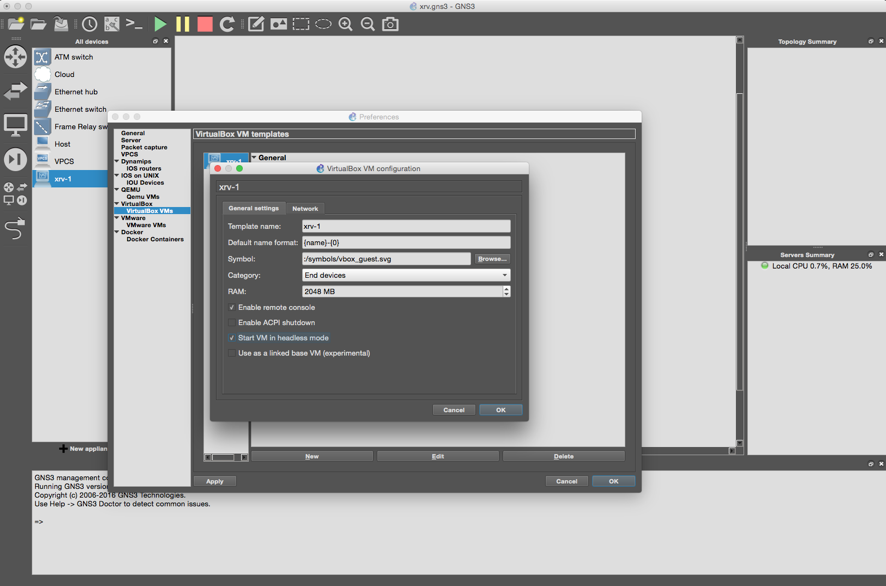Image resolution: width=886 pixels, height=586 pixels.
Task: Collapse the VirtualBox tree section
Action: point(117,203)
